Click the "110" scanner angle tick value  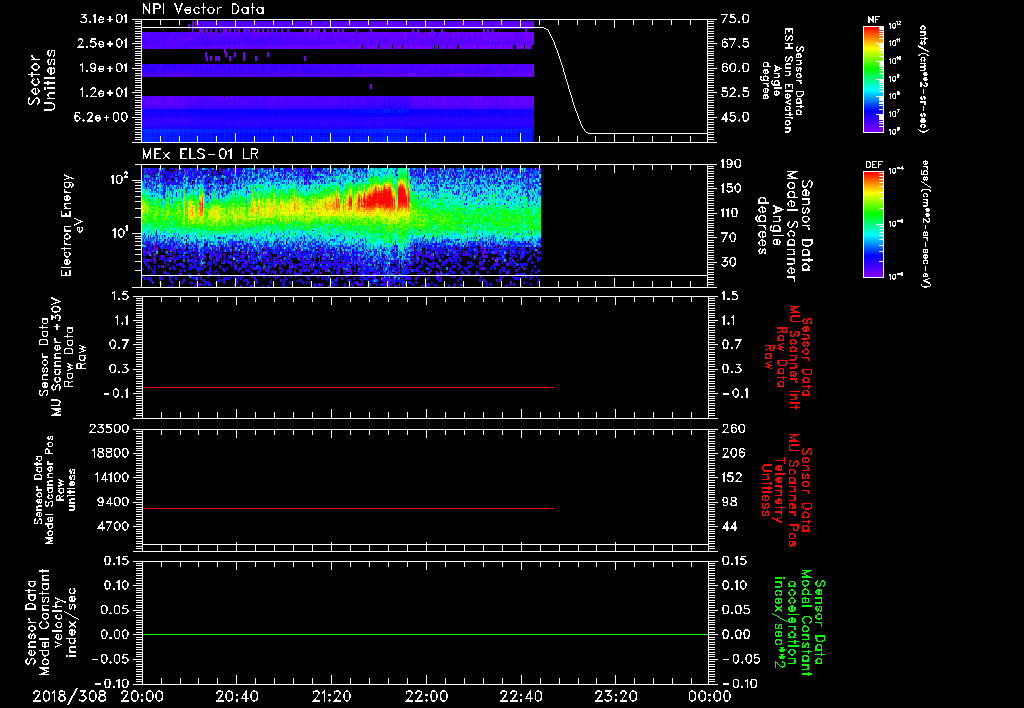(x=732, y=213)
